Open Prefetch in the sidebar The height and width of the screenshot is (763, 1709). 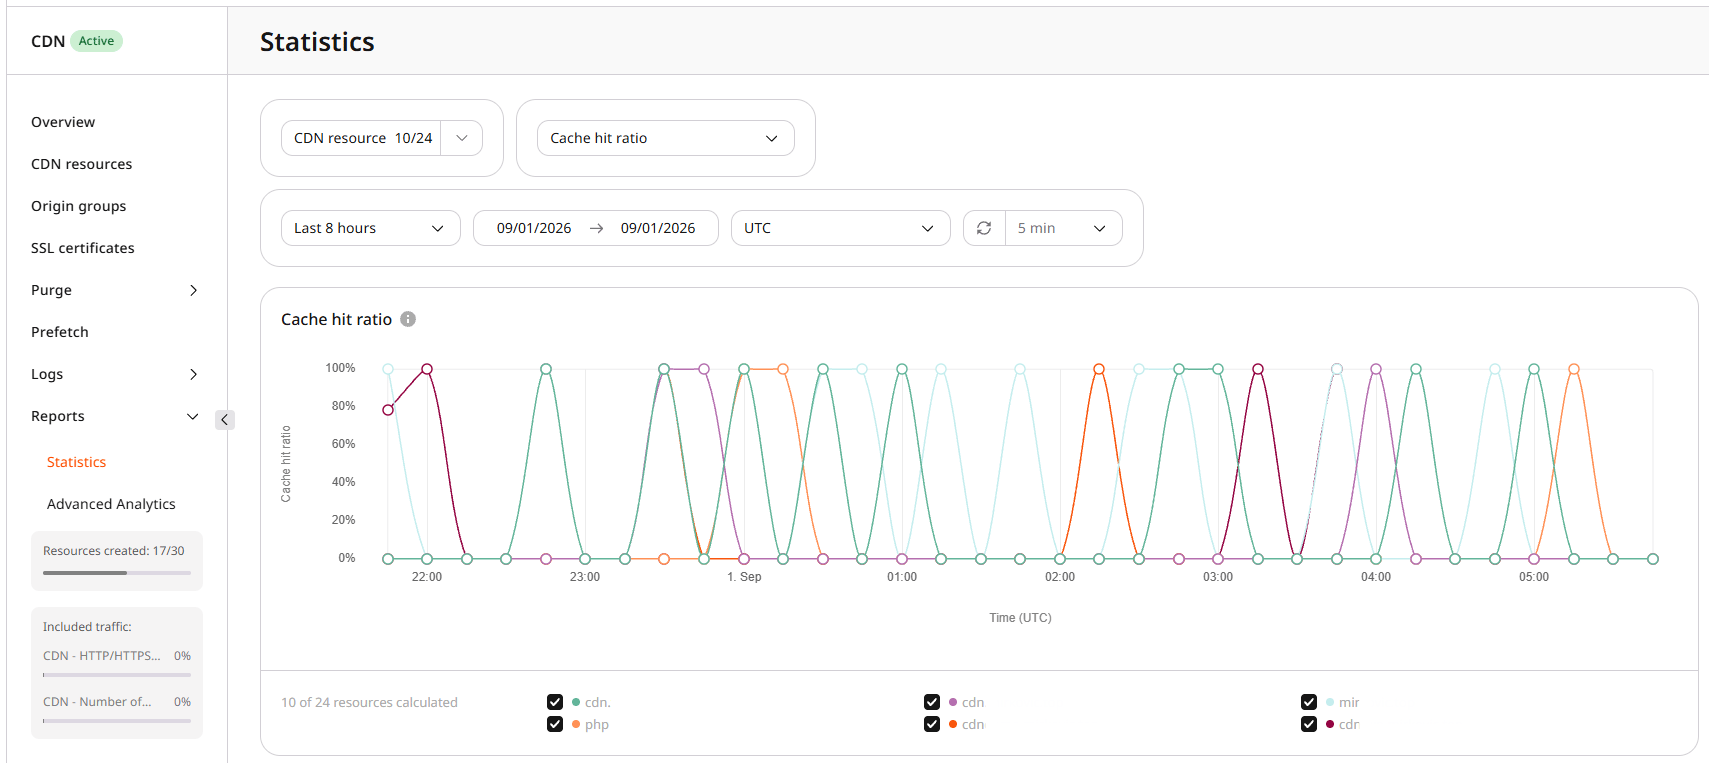[x=60, y=332]
